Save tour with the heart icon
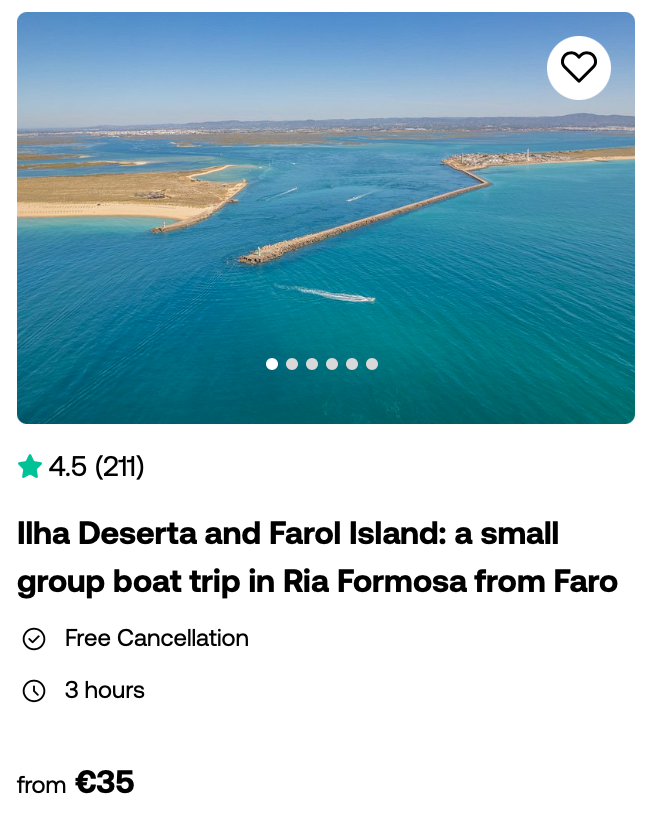 pyautogui.click(x=579, y=68)
